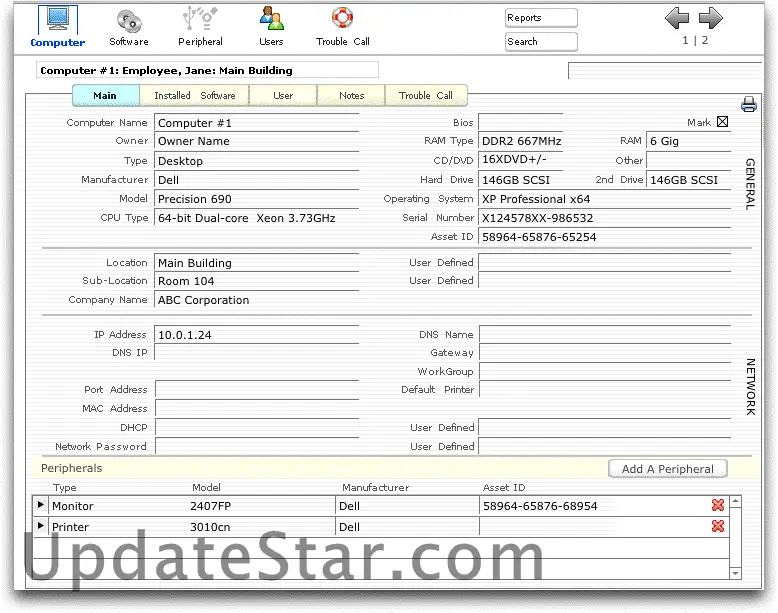Click the Model field Precision 690

257,199
